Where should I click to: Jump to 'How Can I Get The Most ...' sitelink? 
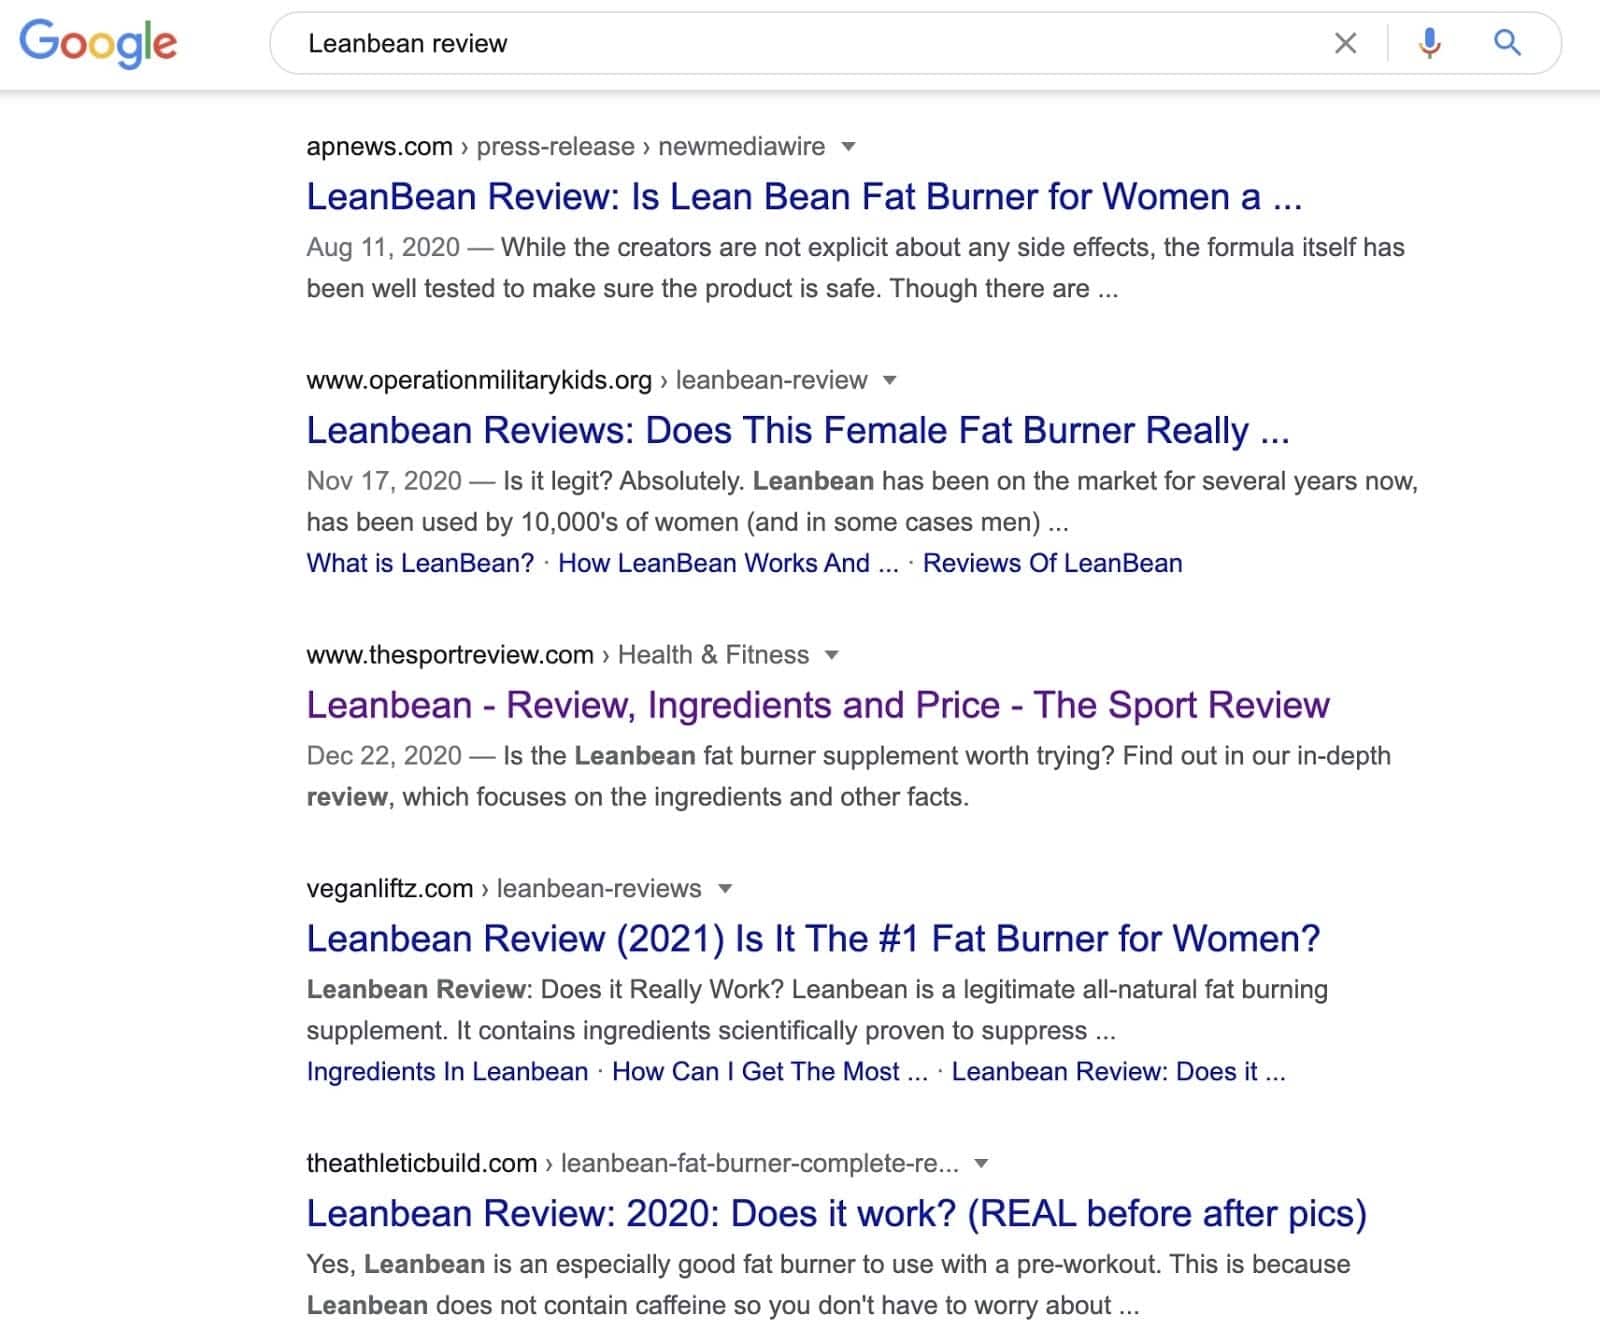point(770,1072)
